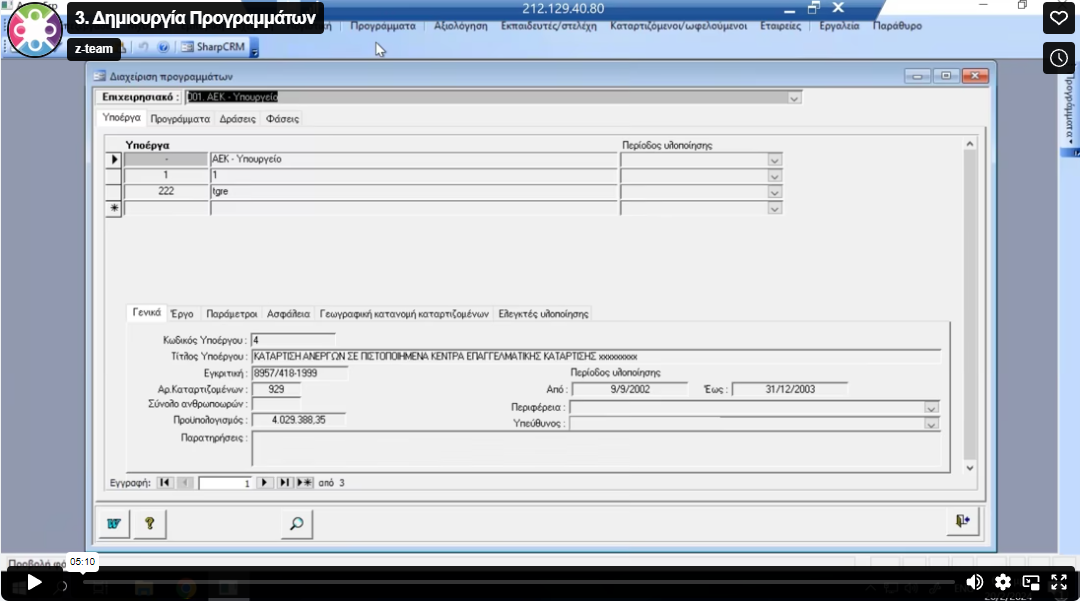
Task: Jump to first record in navigator
Action: [x=165, y=483]
